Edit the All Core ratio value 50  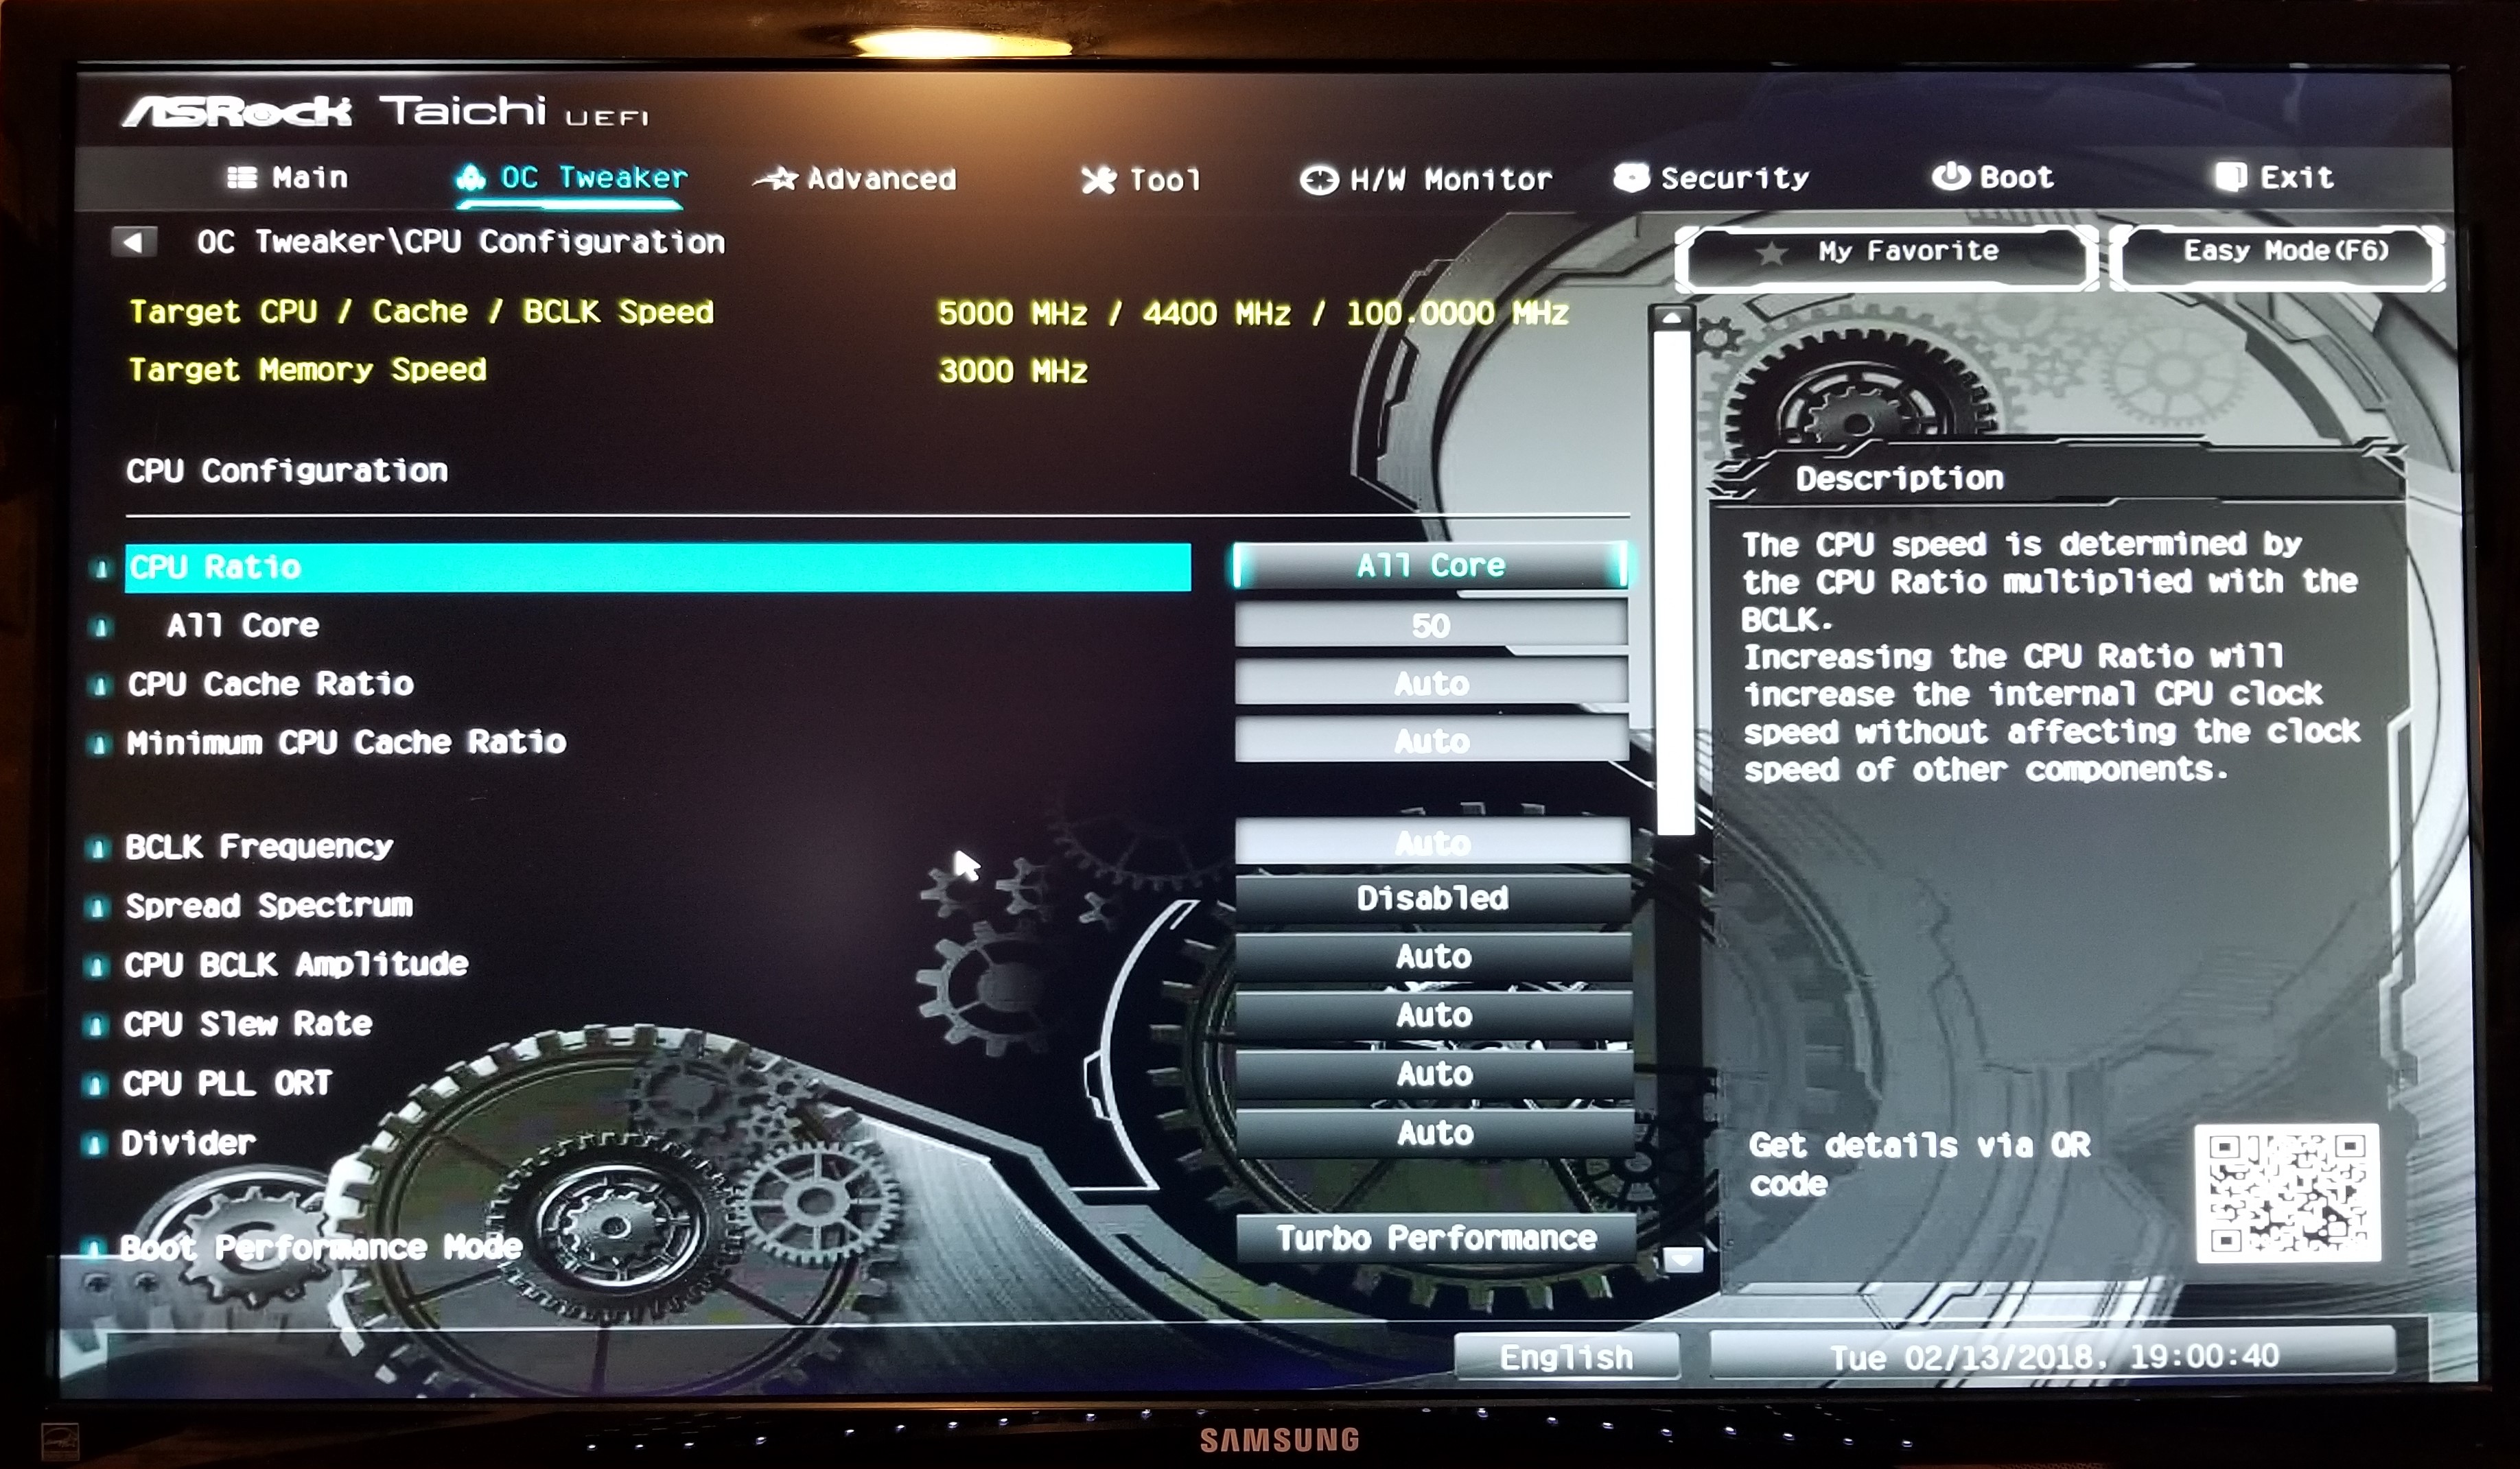click(1430, 626)
